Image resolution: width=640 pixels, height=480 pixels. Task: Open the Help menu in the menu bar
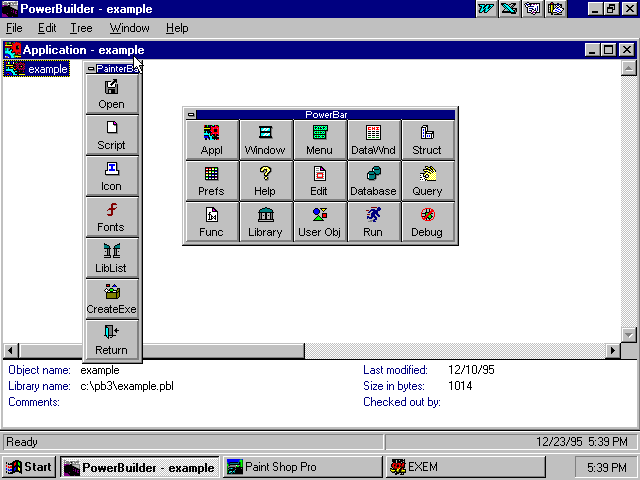pyautogui.click(x=177, y=28)
